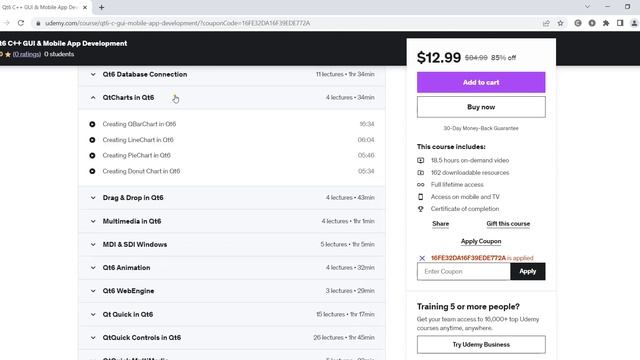The image size is (640, 360).
Task: Expand the Drag & Drop in Qt6 section
Action: [x=232, y=198]
